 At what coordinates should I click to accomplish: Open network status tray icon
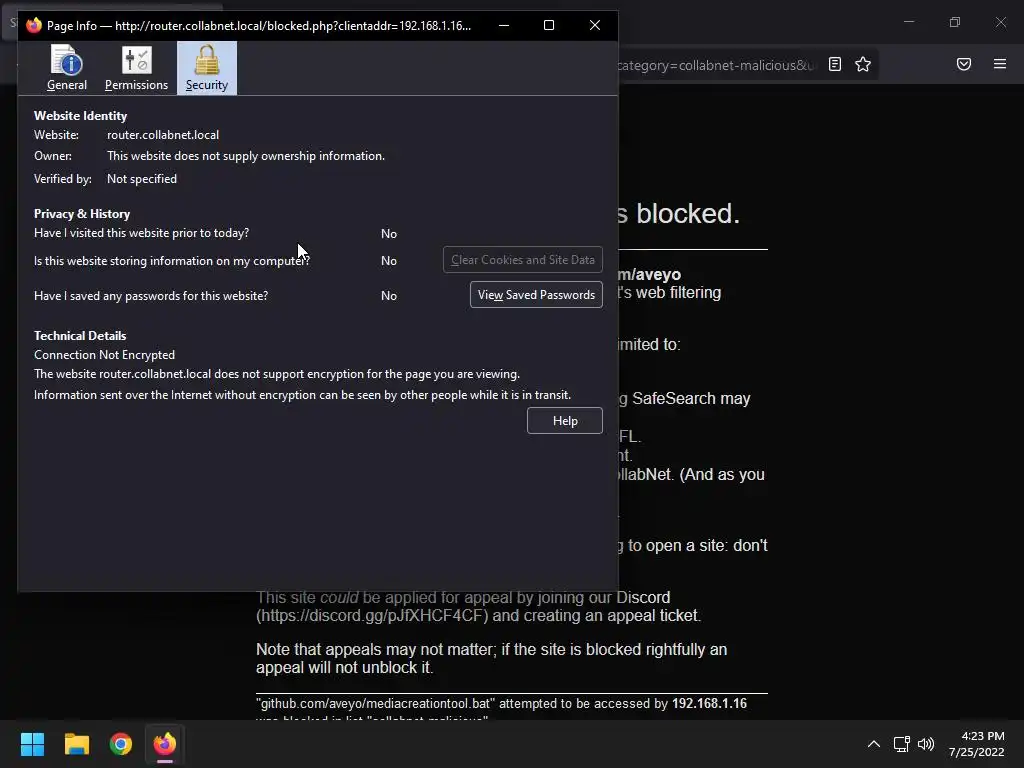click(902, 744)
